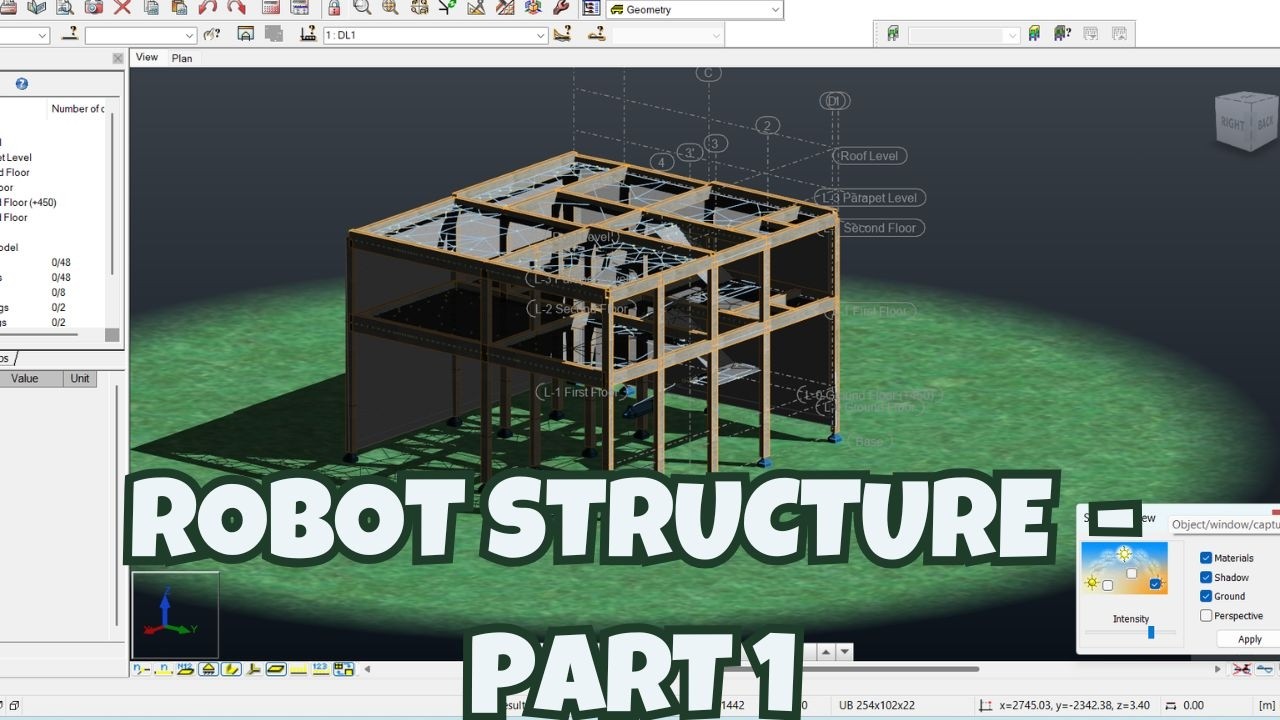Click the up arrow button below the viewport

826,652
